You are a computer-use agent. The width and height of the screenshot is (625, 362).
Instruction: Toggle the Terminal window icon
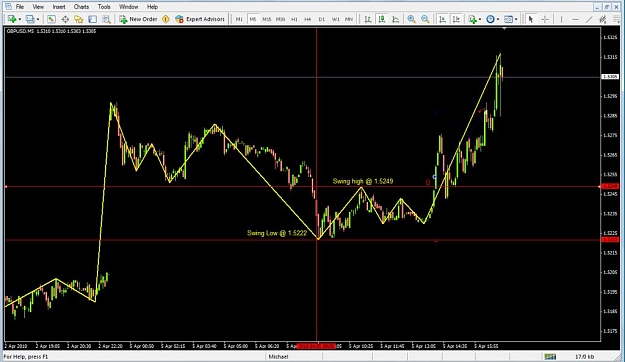coord(92,19)
